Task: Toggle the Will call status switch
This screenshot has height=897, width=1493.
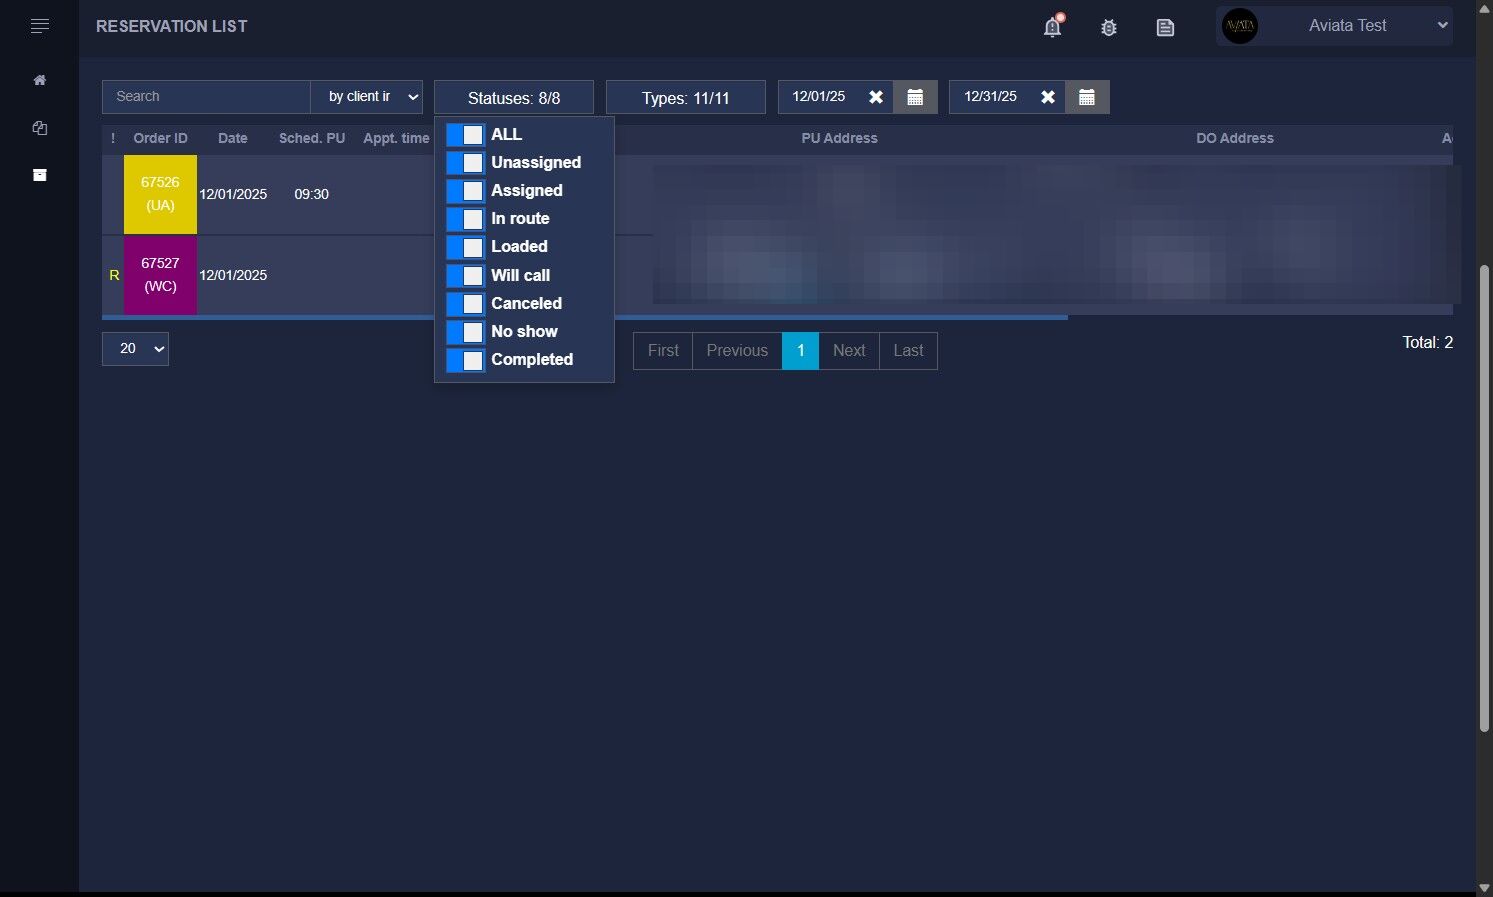Action: pyautogui.click(x=466, y=276)
